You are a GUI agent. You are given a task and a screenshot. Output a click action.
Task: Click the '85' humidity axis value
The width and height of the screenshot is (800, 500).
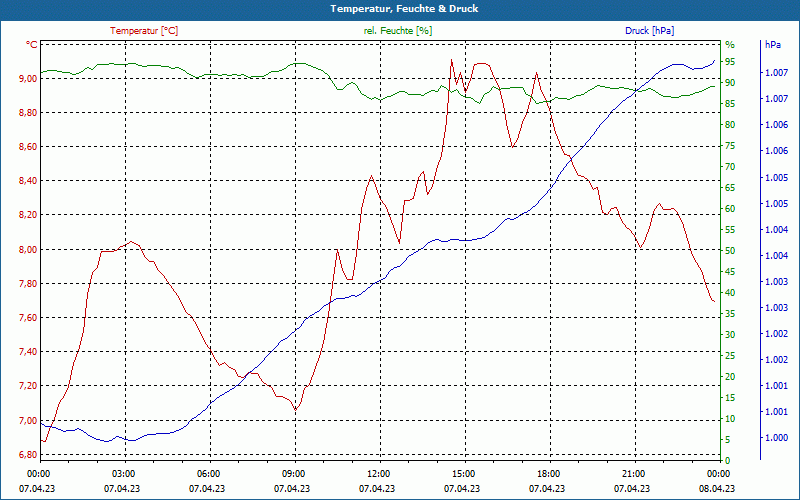pyautogui.click(x=730, y=104)
